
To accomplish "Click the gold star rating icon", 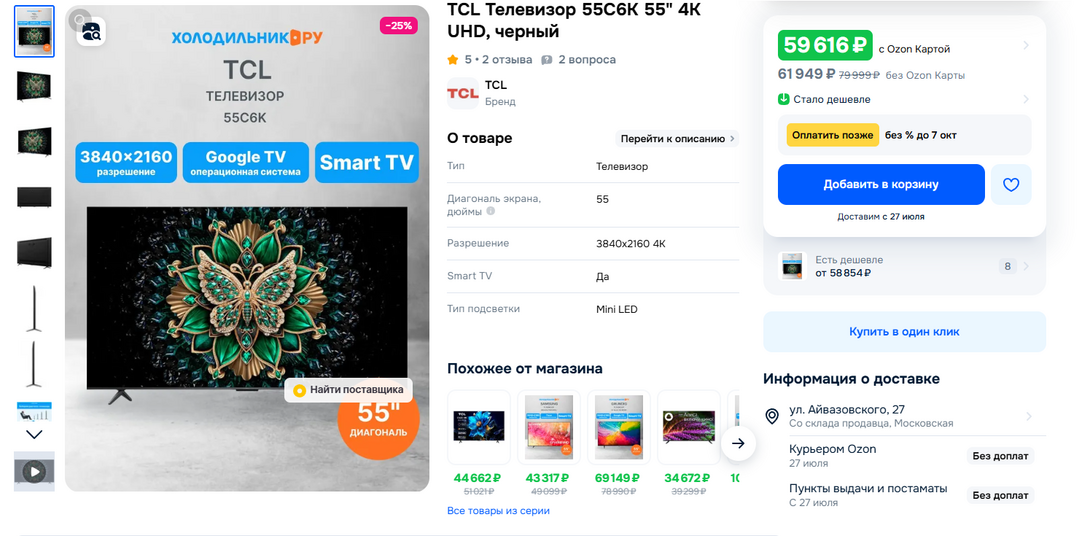I will pos(453,60).
